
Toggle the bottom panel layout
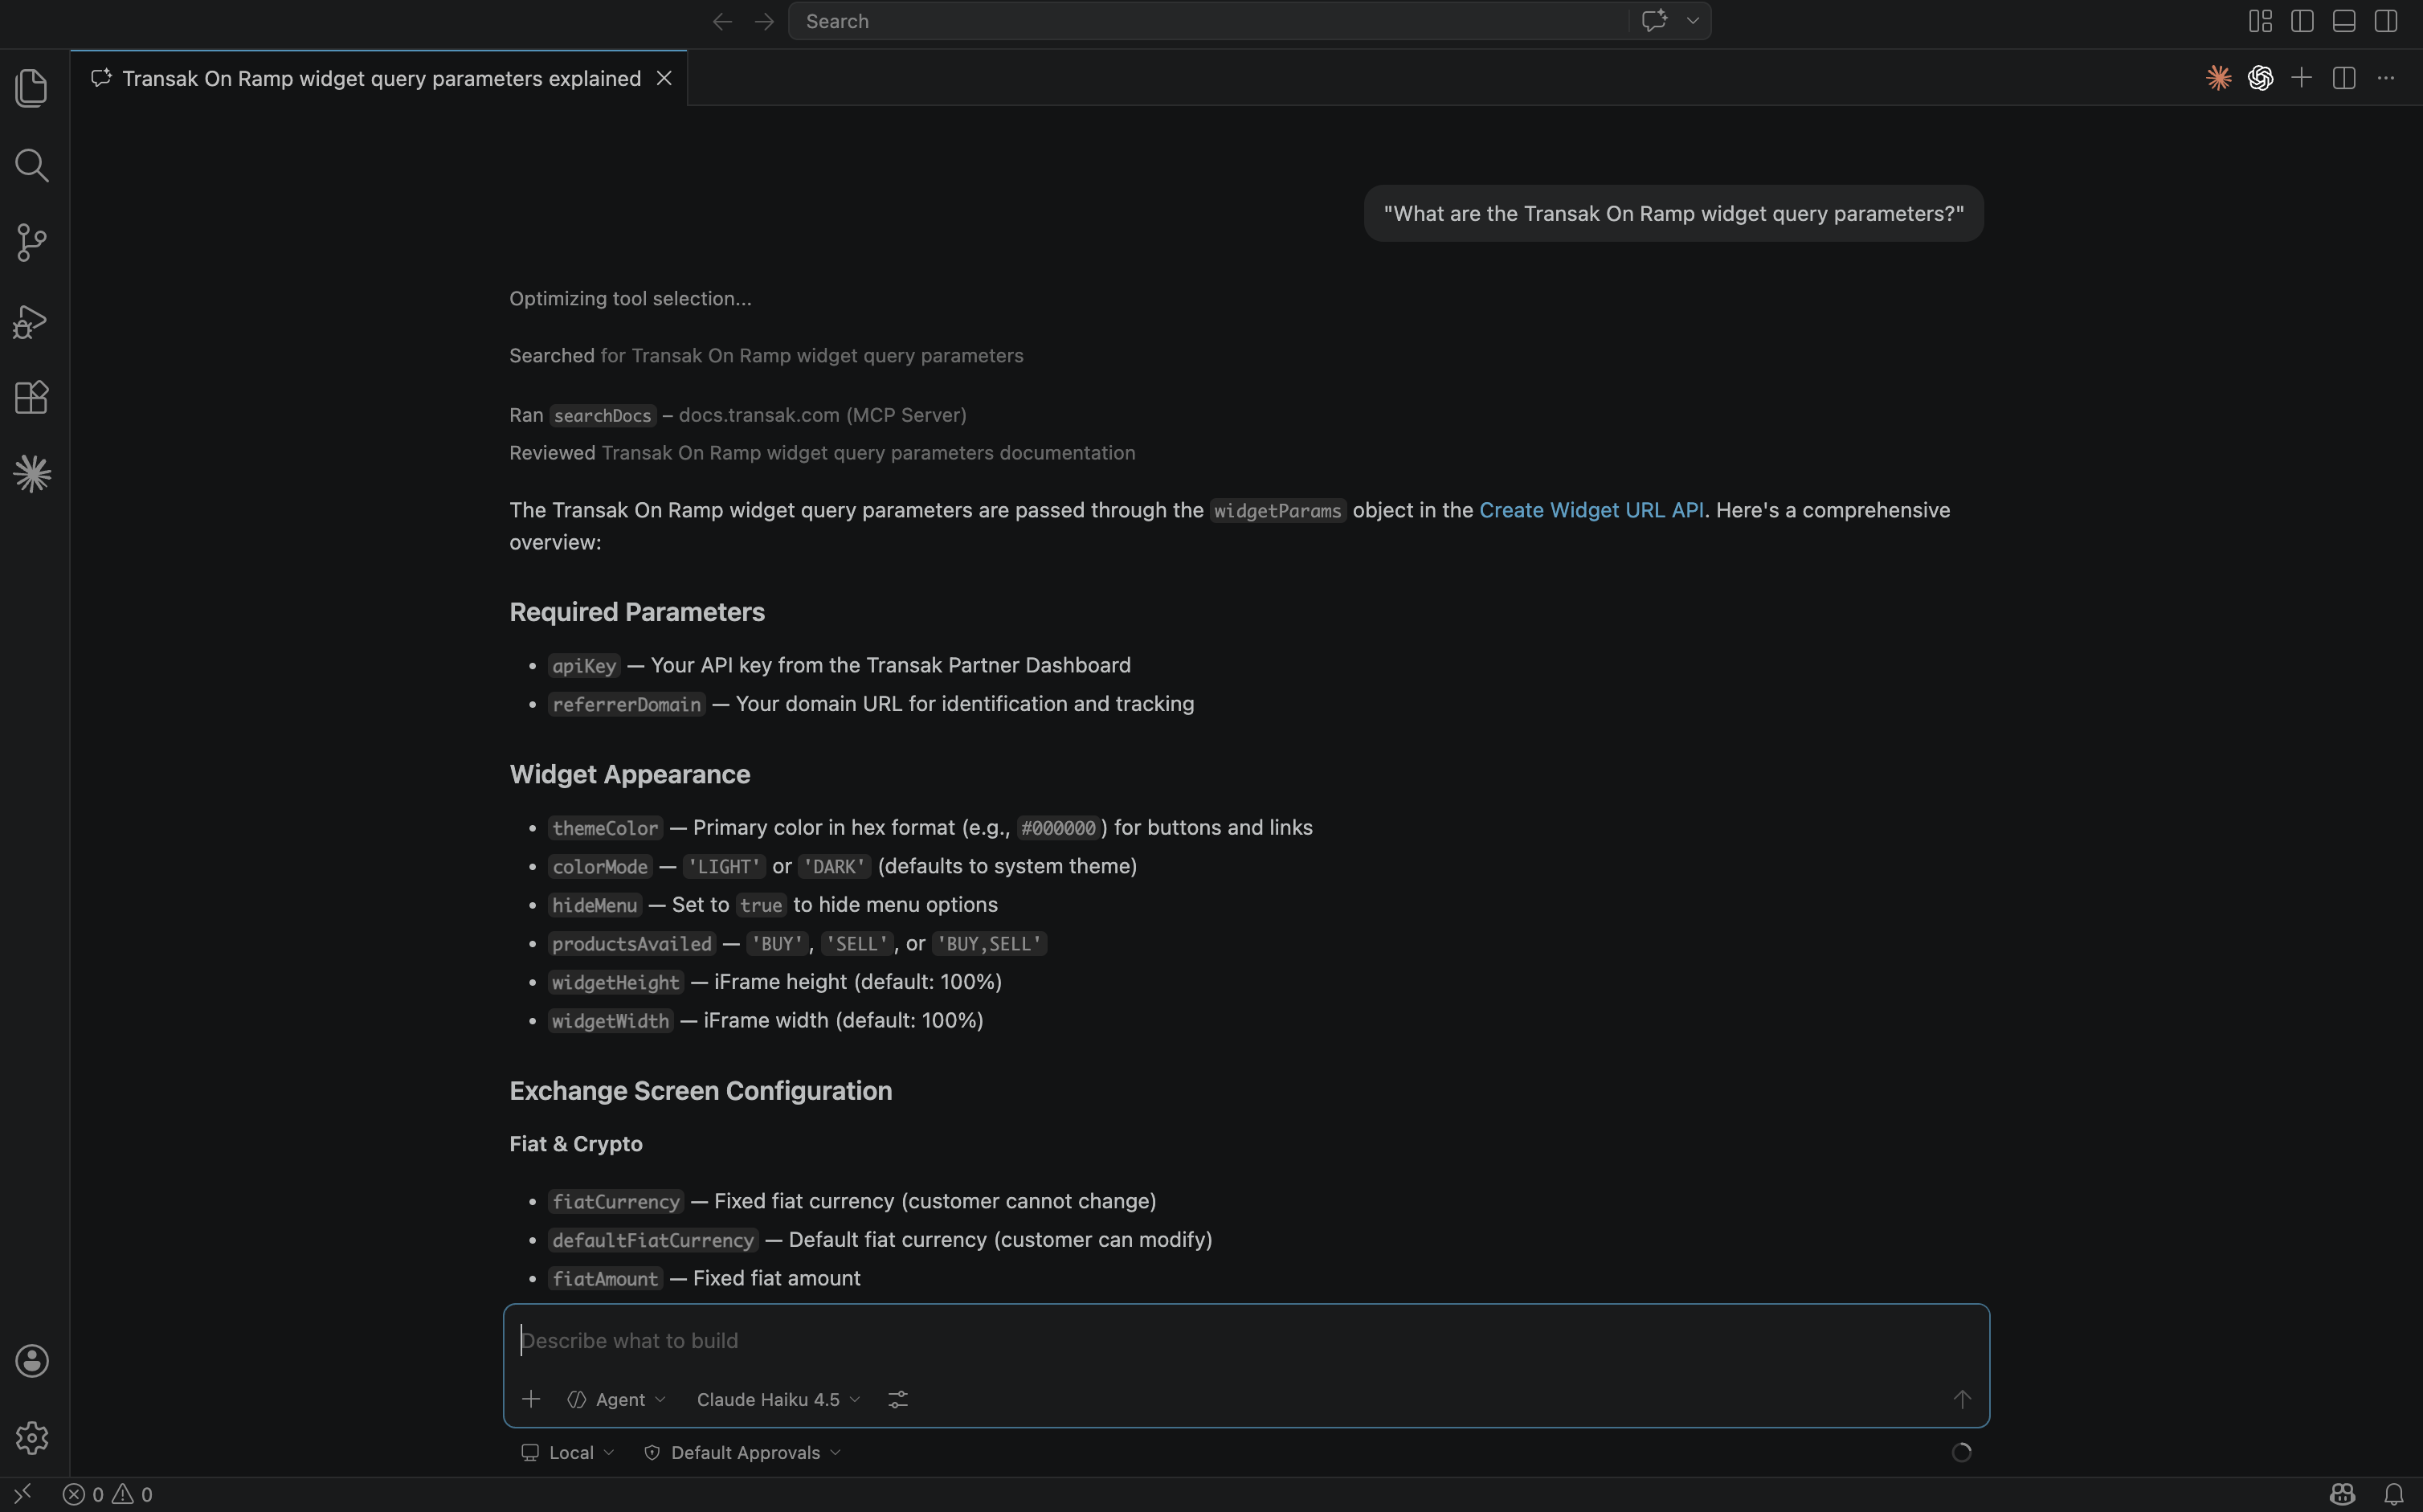click(x=2344, y=21)
